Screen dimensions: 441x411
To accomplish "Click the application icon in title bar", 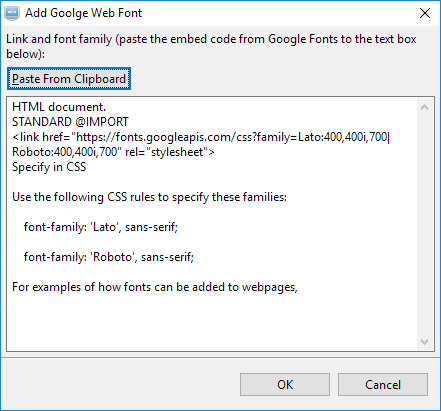I will (12, 13).
